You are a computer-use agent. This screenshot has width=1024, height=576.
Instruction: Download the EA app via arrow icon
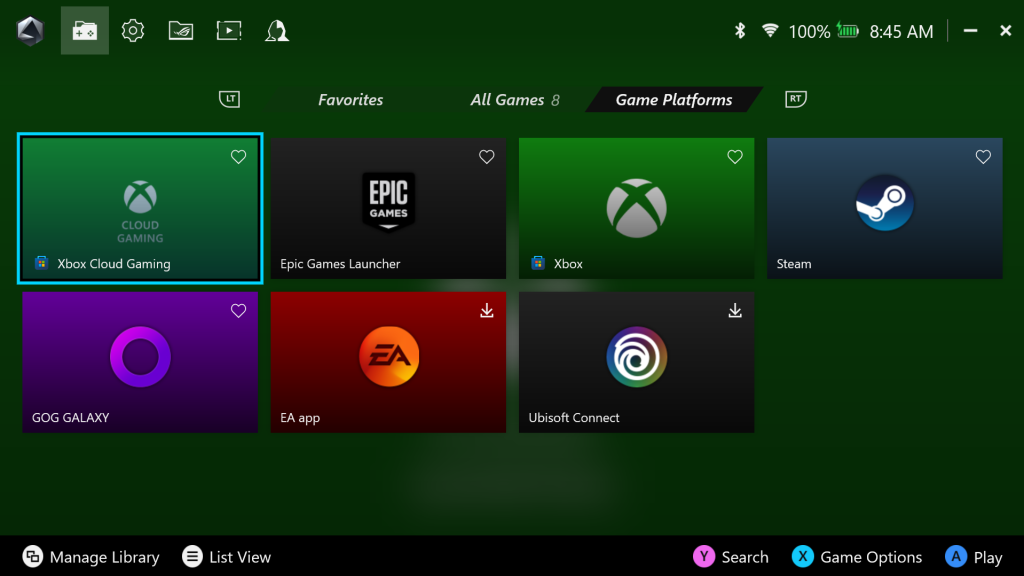487,311
